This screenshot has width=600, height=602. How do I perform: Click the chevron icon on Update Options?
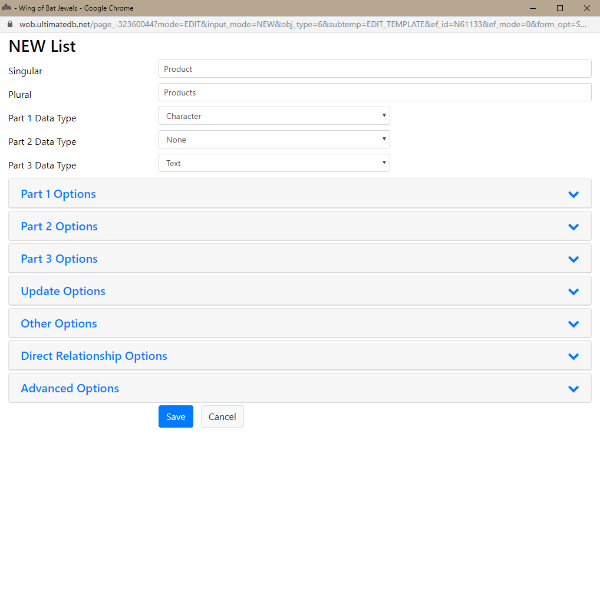coord(574,291)
